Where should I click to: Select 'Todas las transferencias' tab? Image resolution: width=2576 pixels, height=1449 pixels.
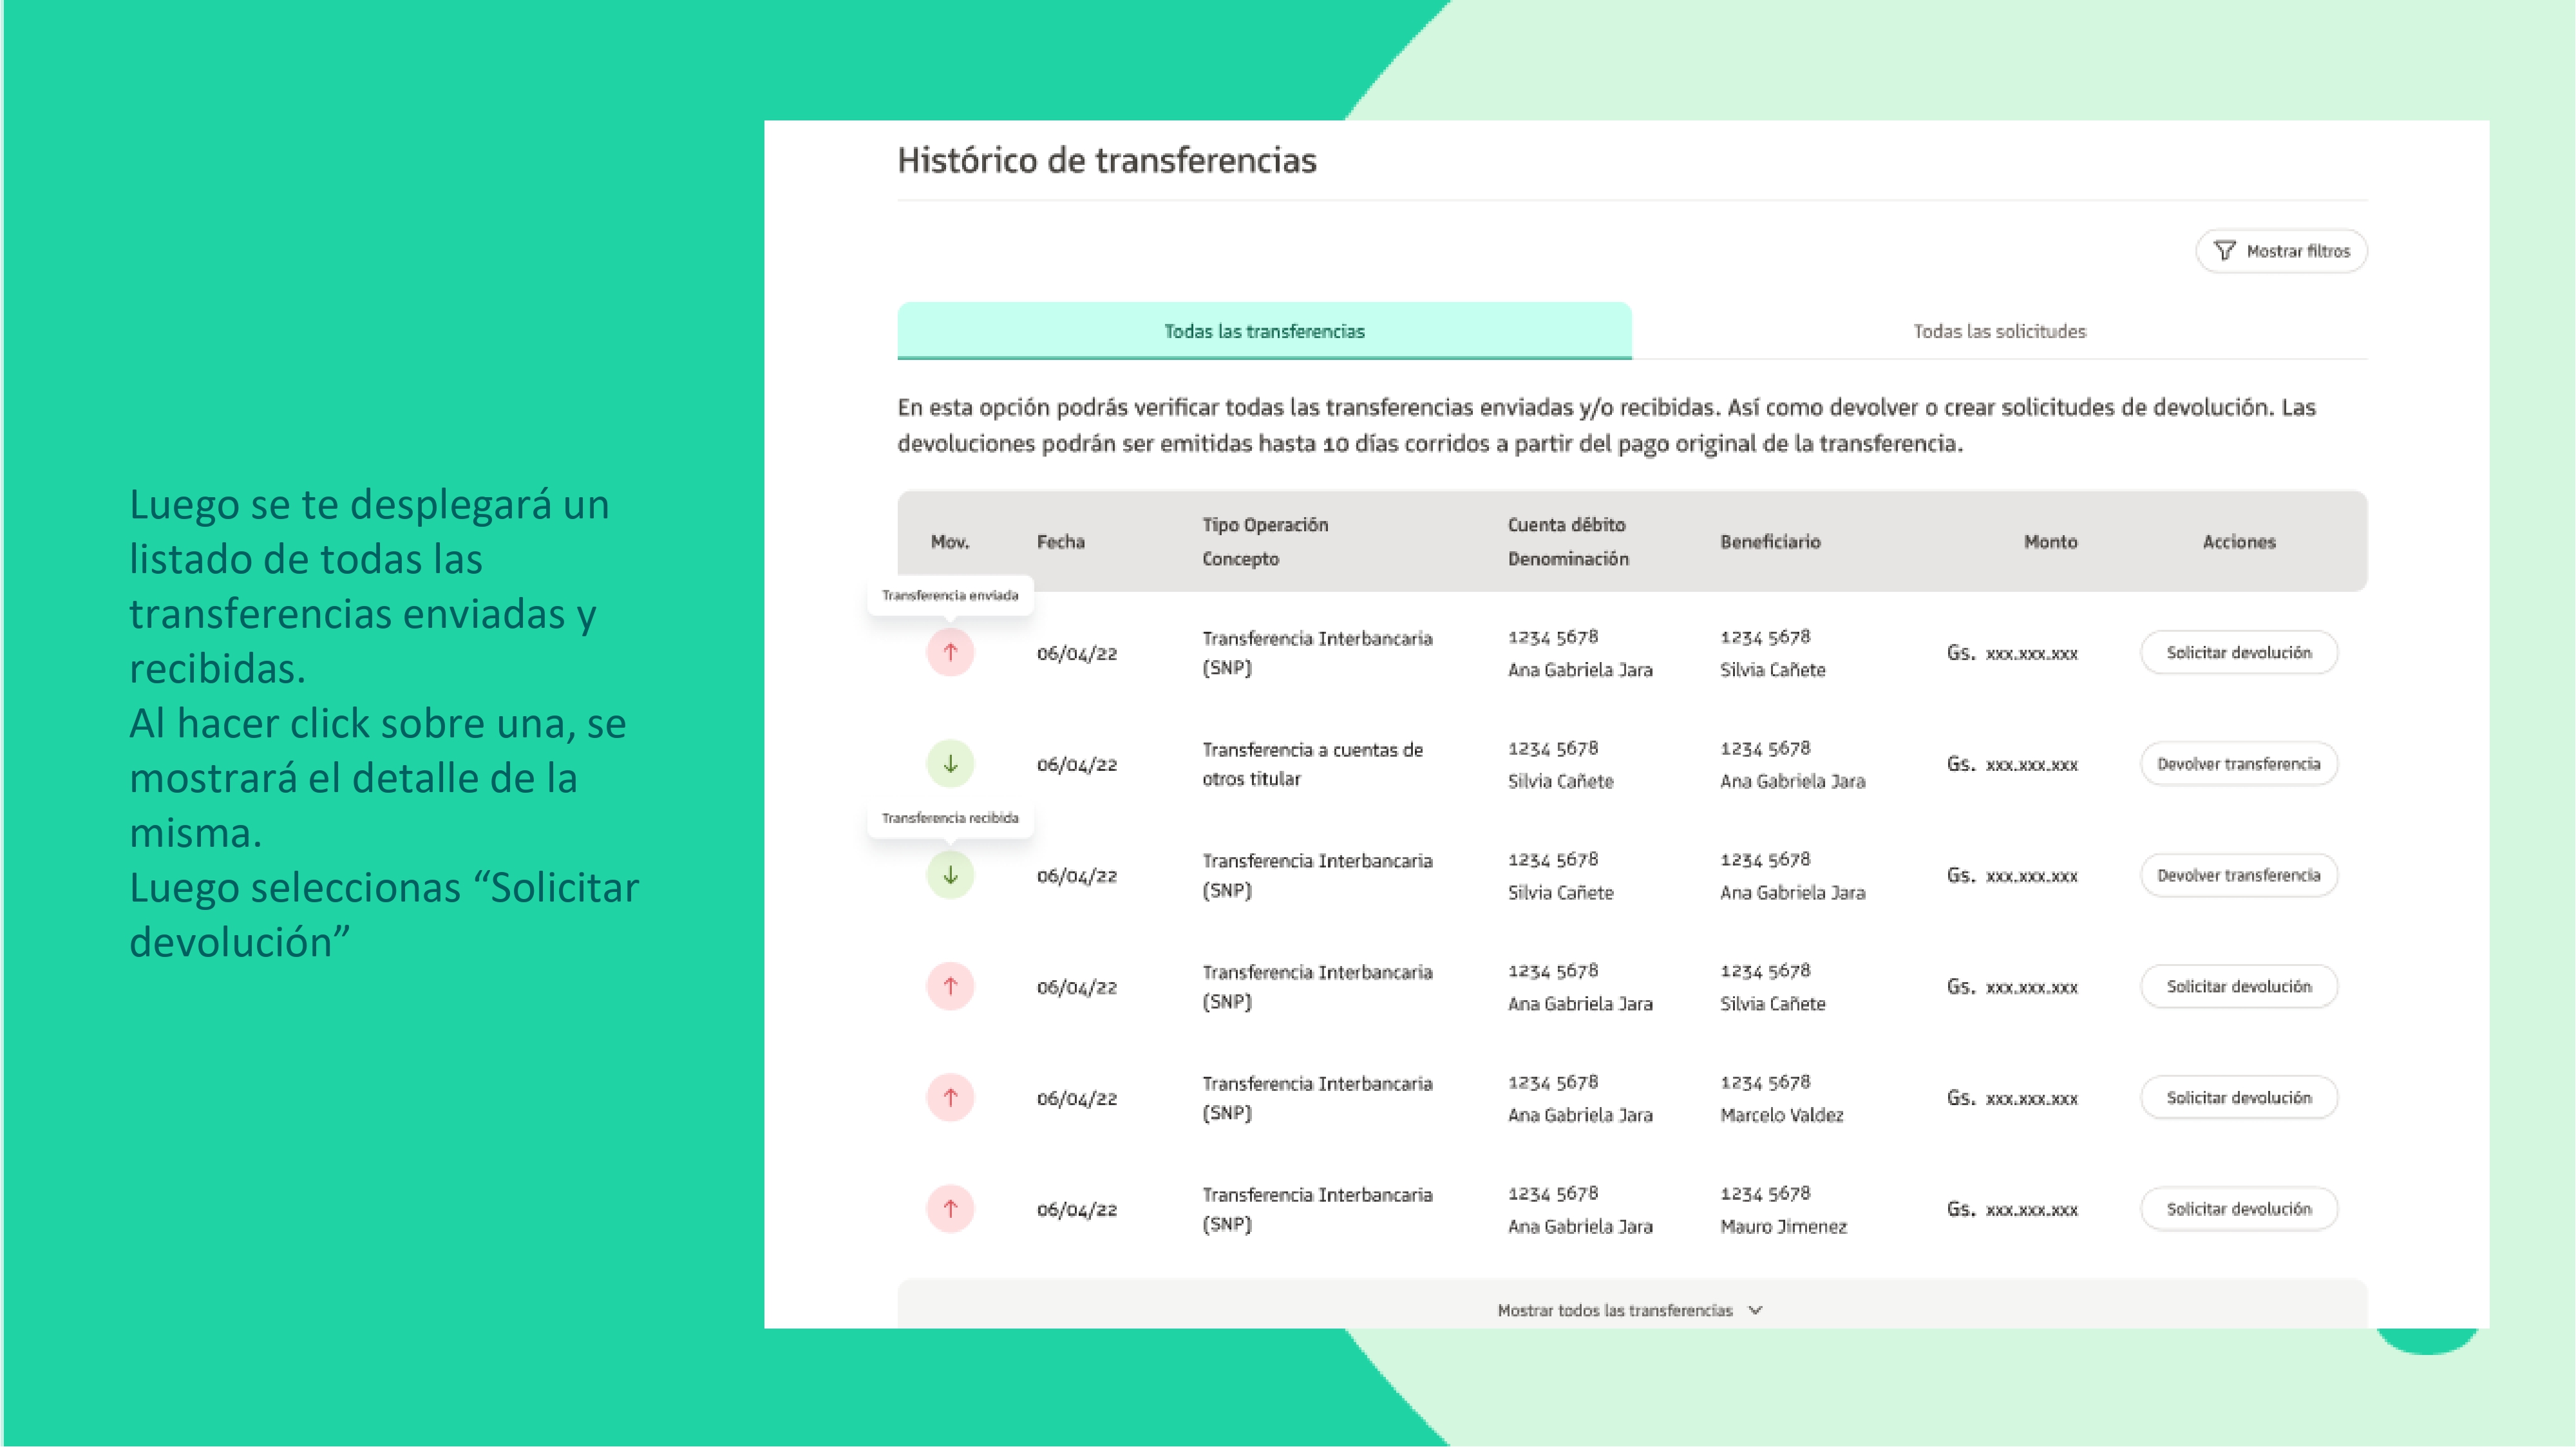pos(1264,331)
